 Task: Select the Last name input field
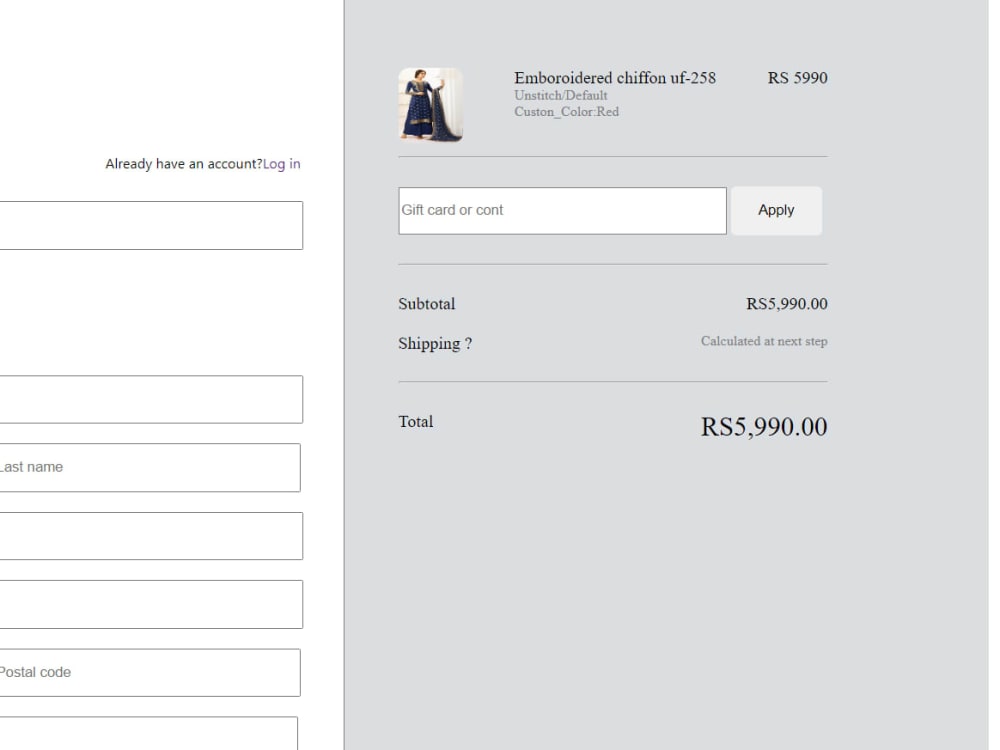(150, 467)
